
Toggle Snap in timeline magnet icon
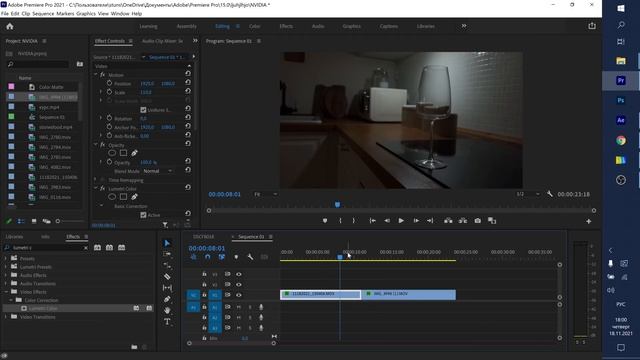tap(208, 257)
